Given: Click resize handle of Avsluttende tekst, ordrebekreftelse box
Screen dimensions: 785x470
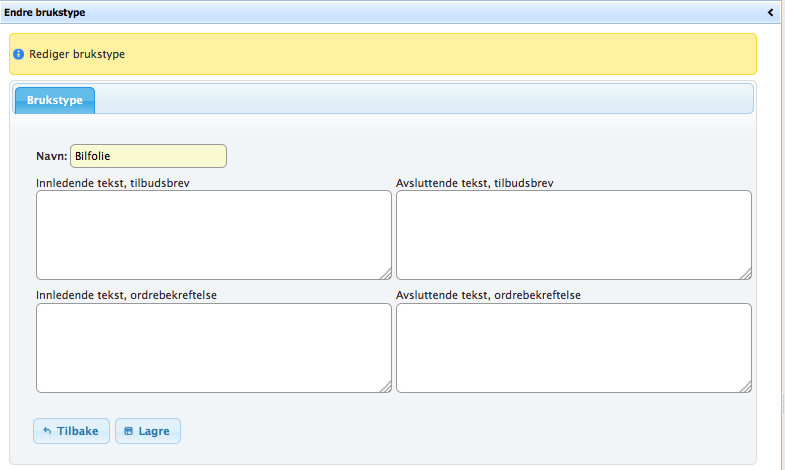Looking at the screenshot, I should [x=745, y=387].
